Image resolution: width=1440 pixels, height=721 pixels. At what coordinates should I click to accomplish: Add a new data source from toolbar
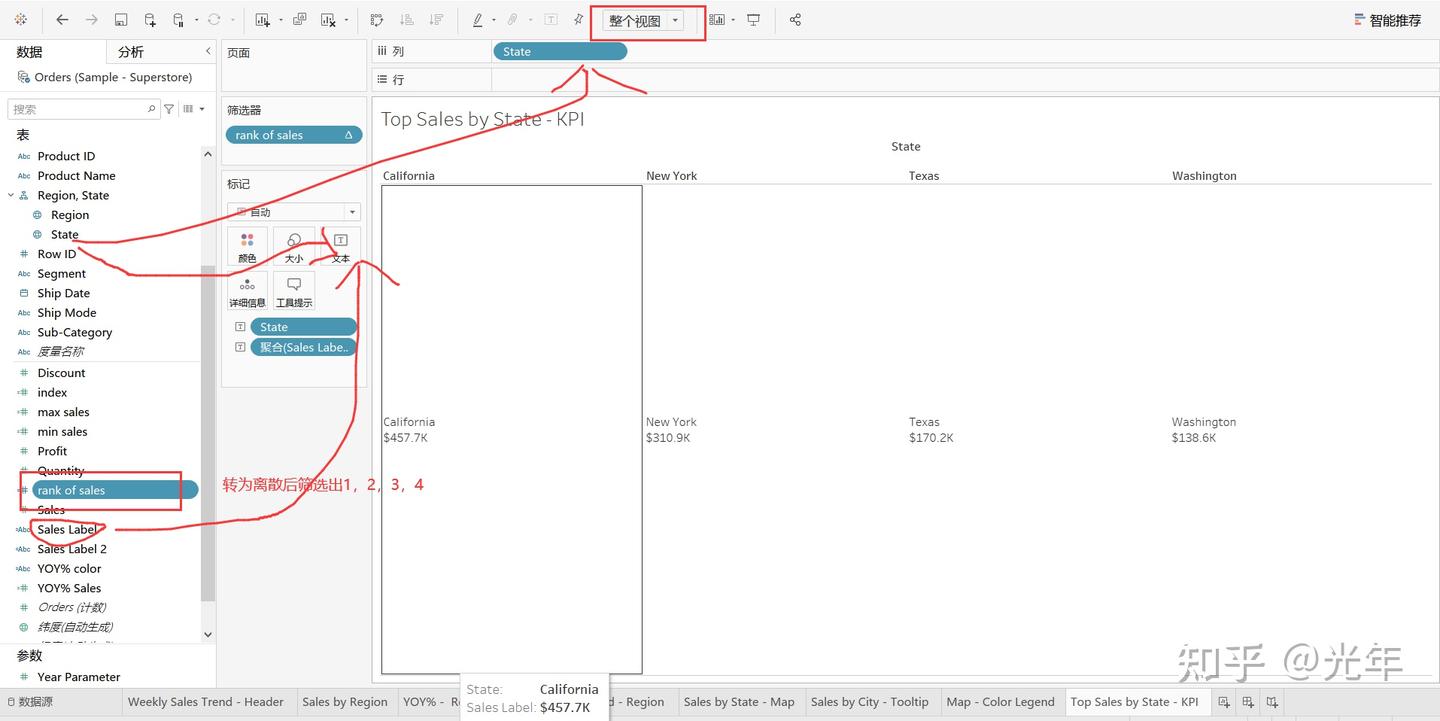tap(150, 20)
